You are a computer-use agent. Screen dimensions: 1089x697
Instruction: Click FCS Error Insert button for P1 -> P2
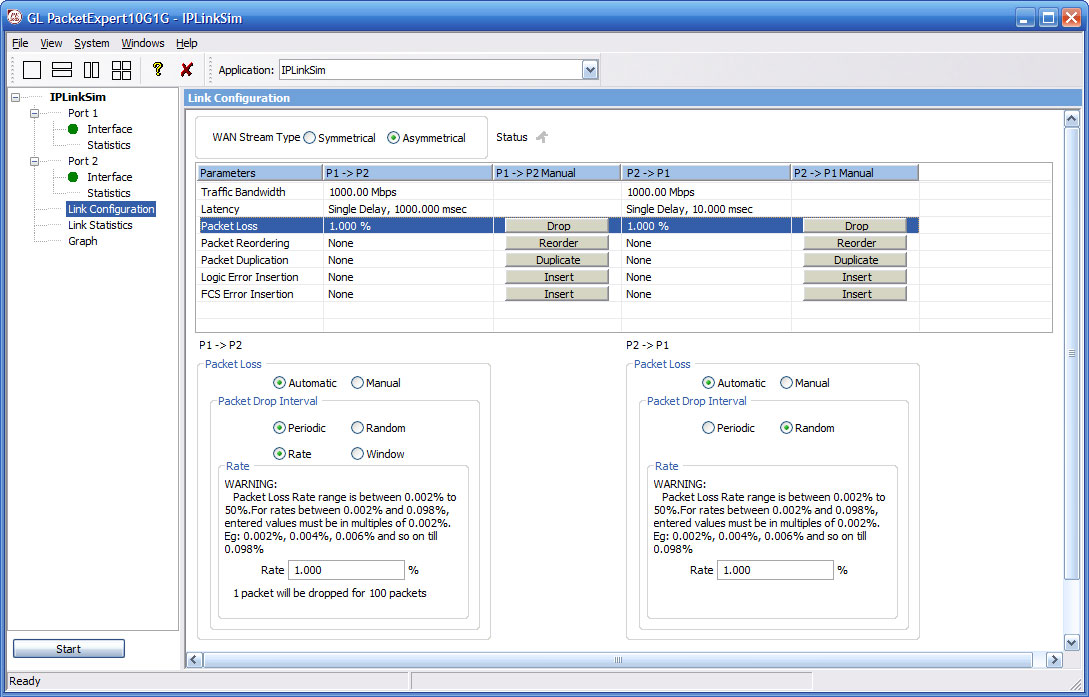557,294
